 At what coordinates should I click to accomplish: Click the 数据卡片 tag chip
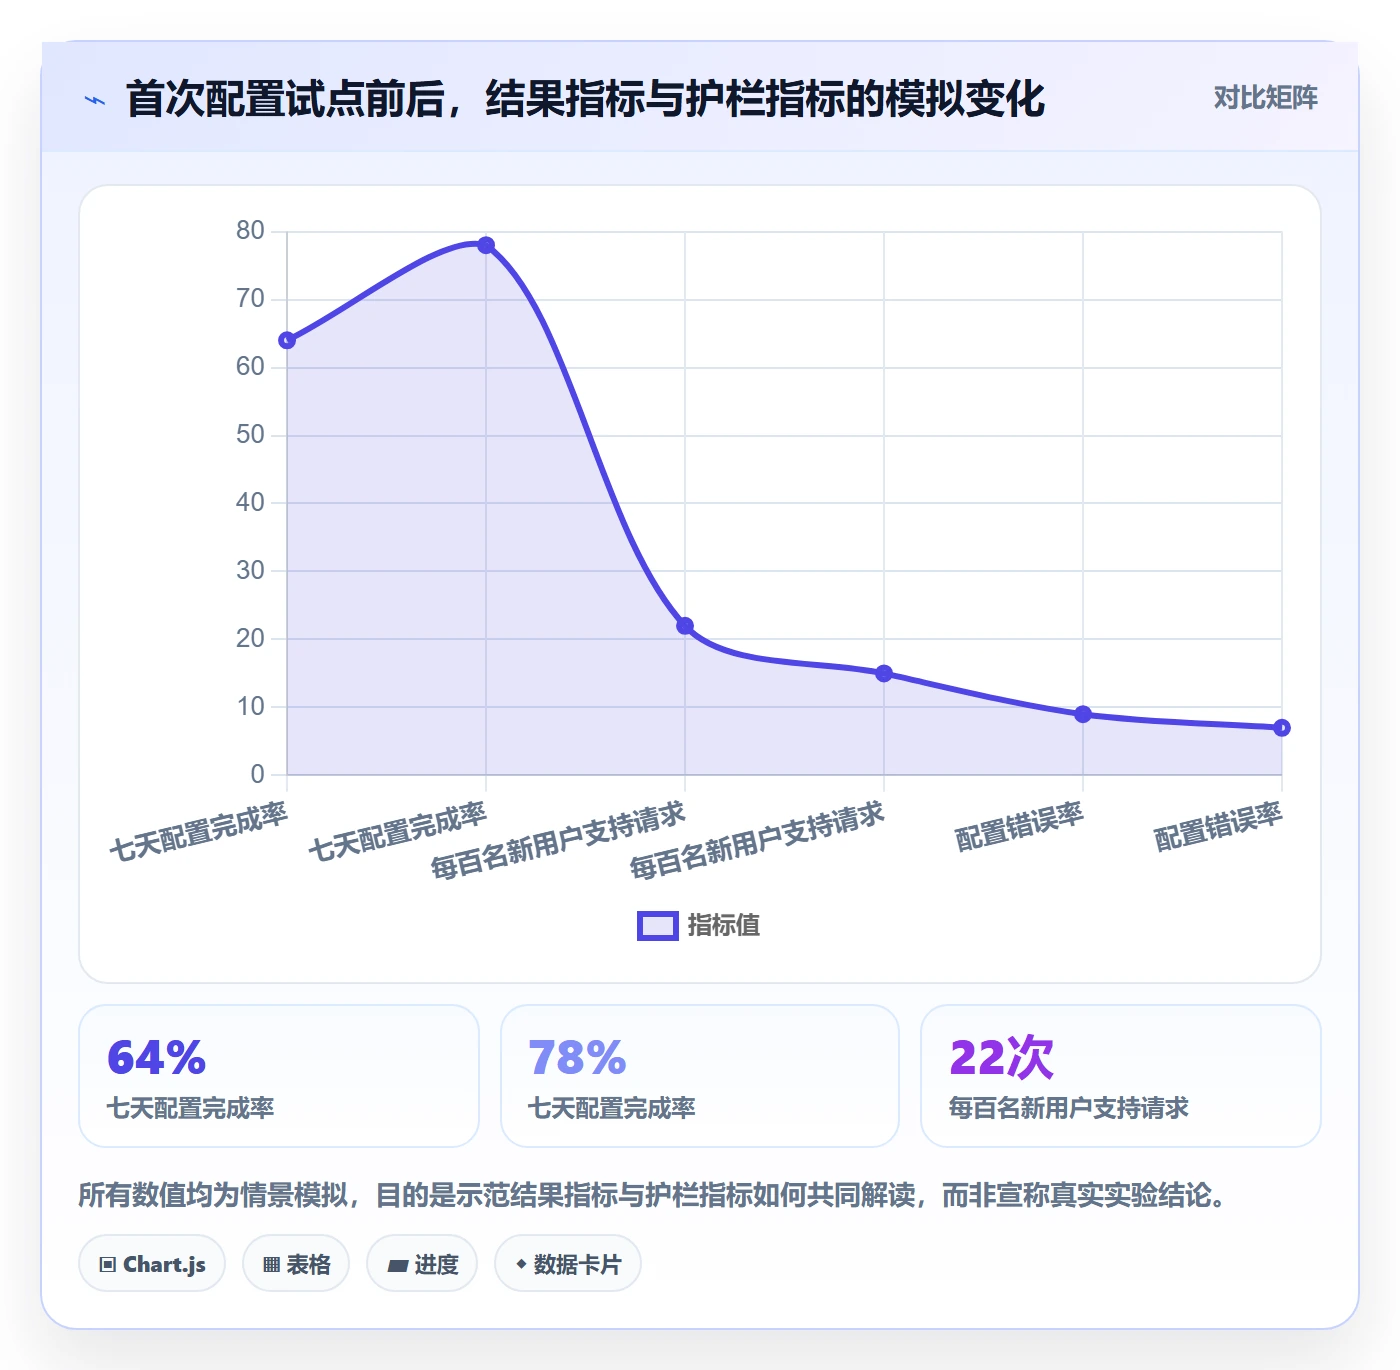coord(568,1264)
